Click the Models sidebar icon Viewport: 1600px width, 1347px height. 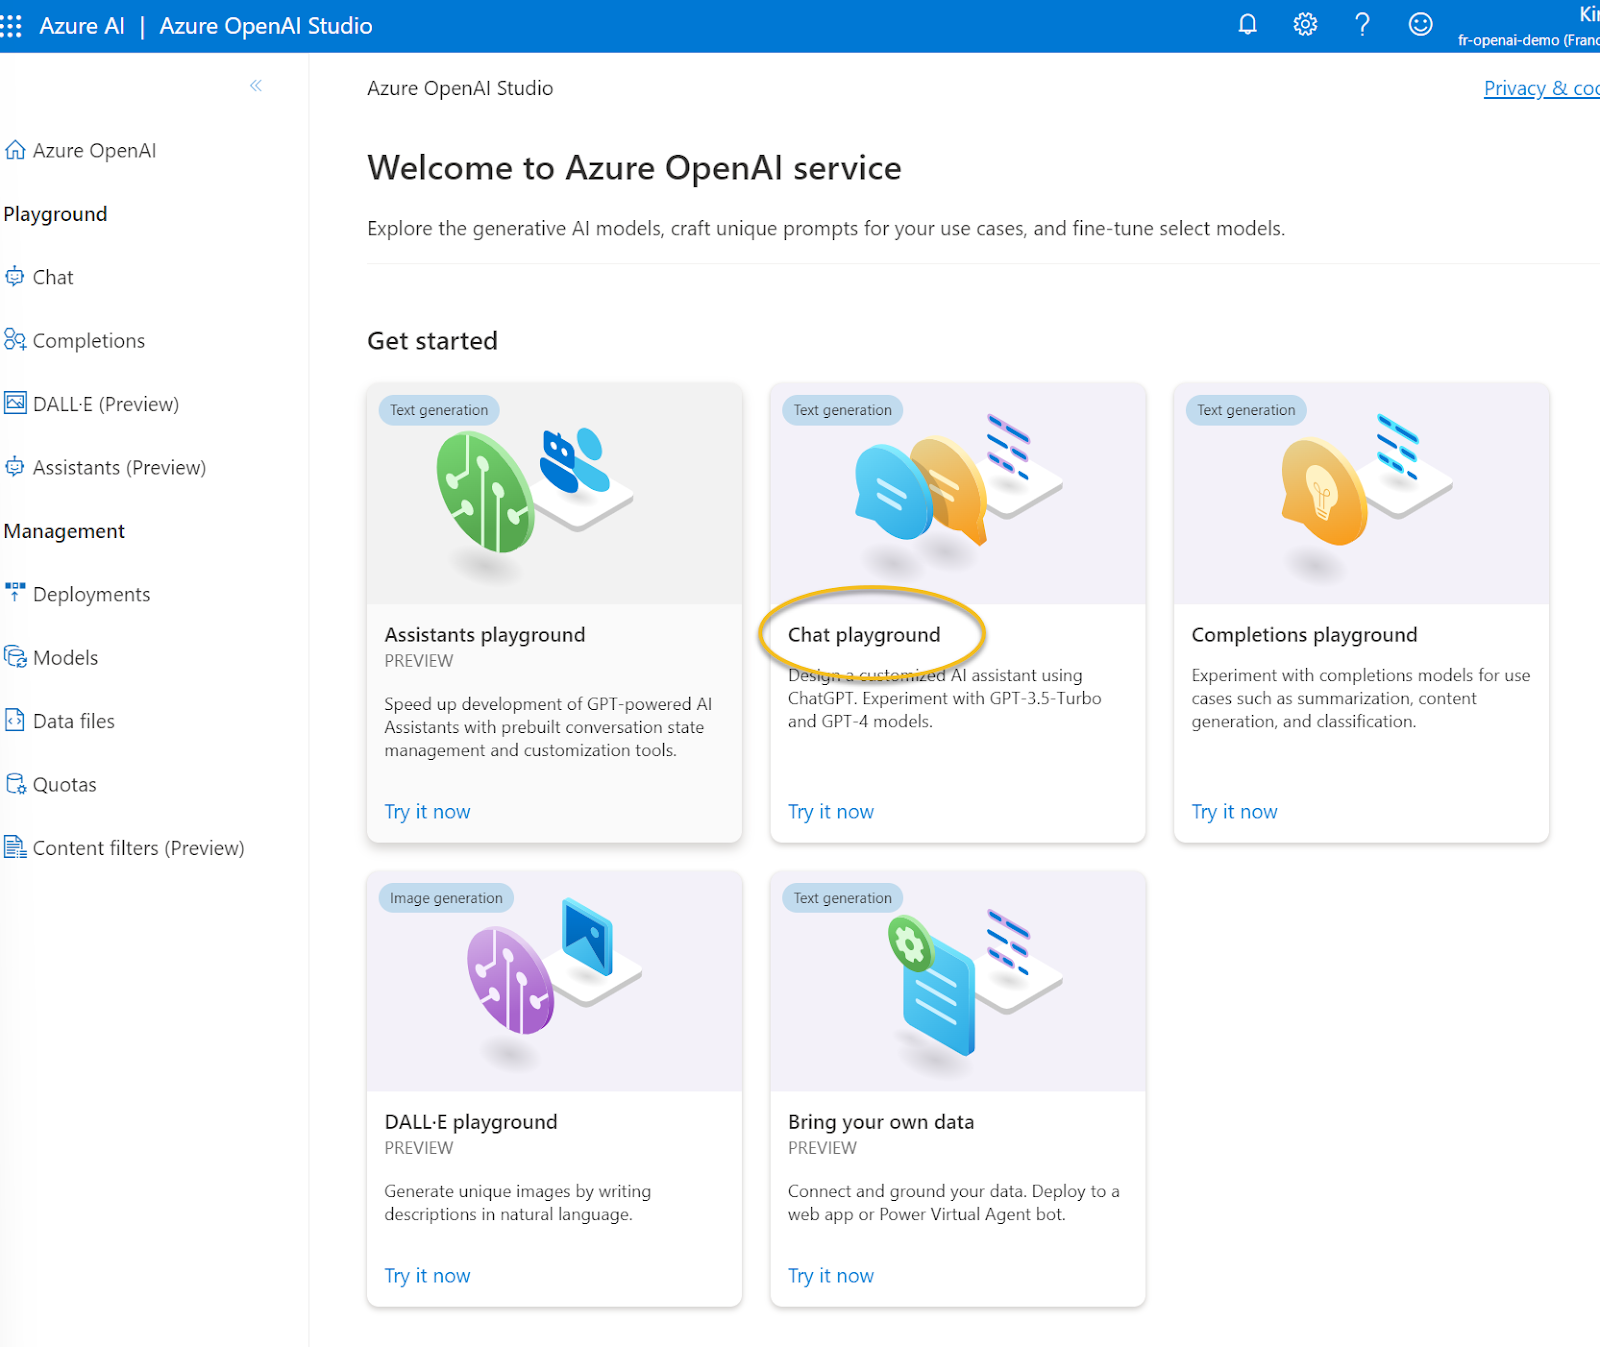15,657
